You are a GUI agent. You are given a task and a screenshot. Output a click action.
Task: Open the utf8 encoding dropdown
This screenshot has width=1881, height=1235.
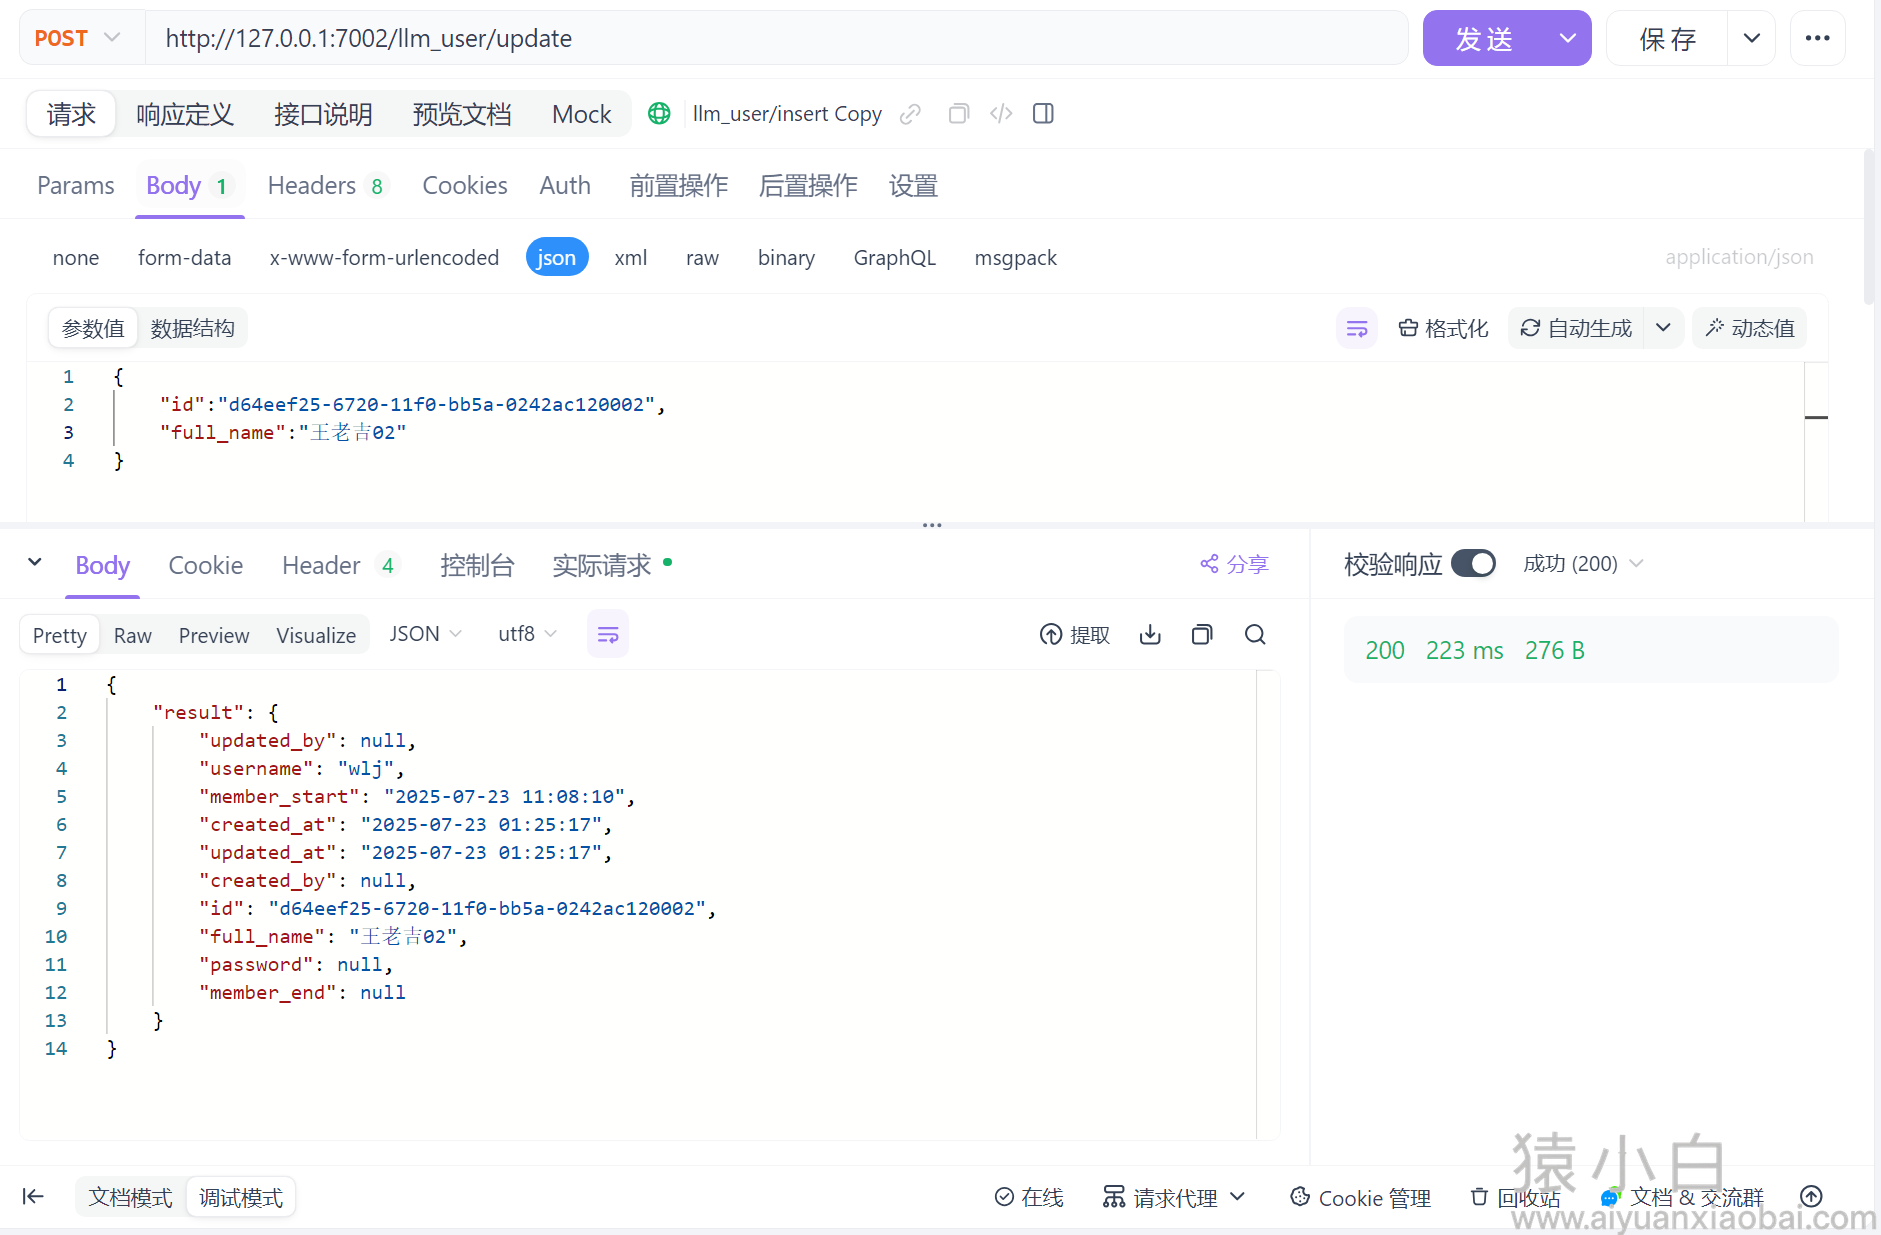527,634
